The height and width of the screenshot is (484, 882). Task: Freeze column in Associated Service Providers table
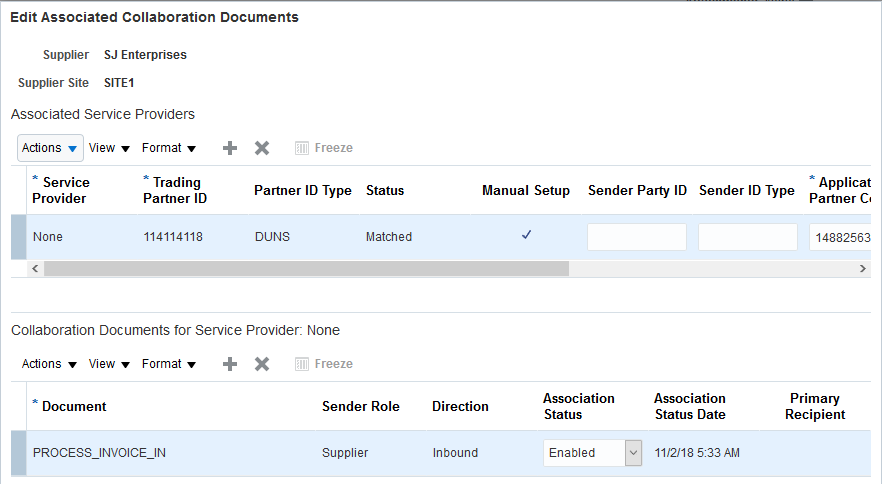point(324,148)
